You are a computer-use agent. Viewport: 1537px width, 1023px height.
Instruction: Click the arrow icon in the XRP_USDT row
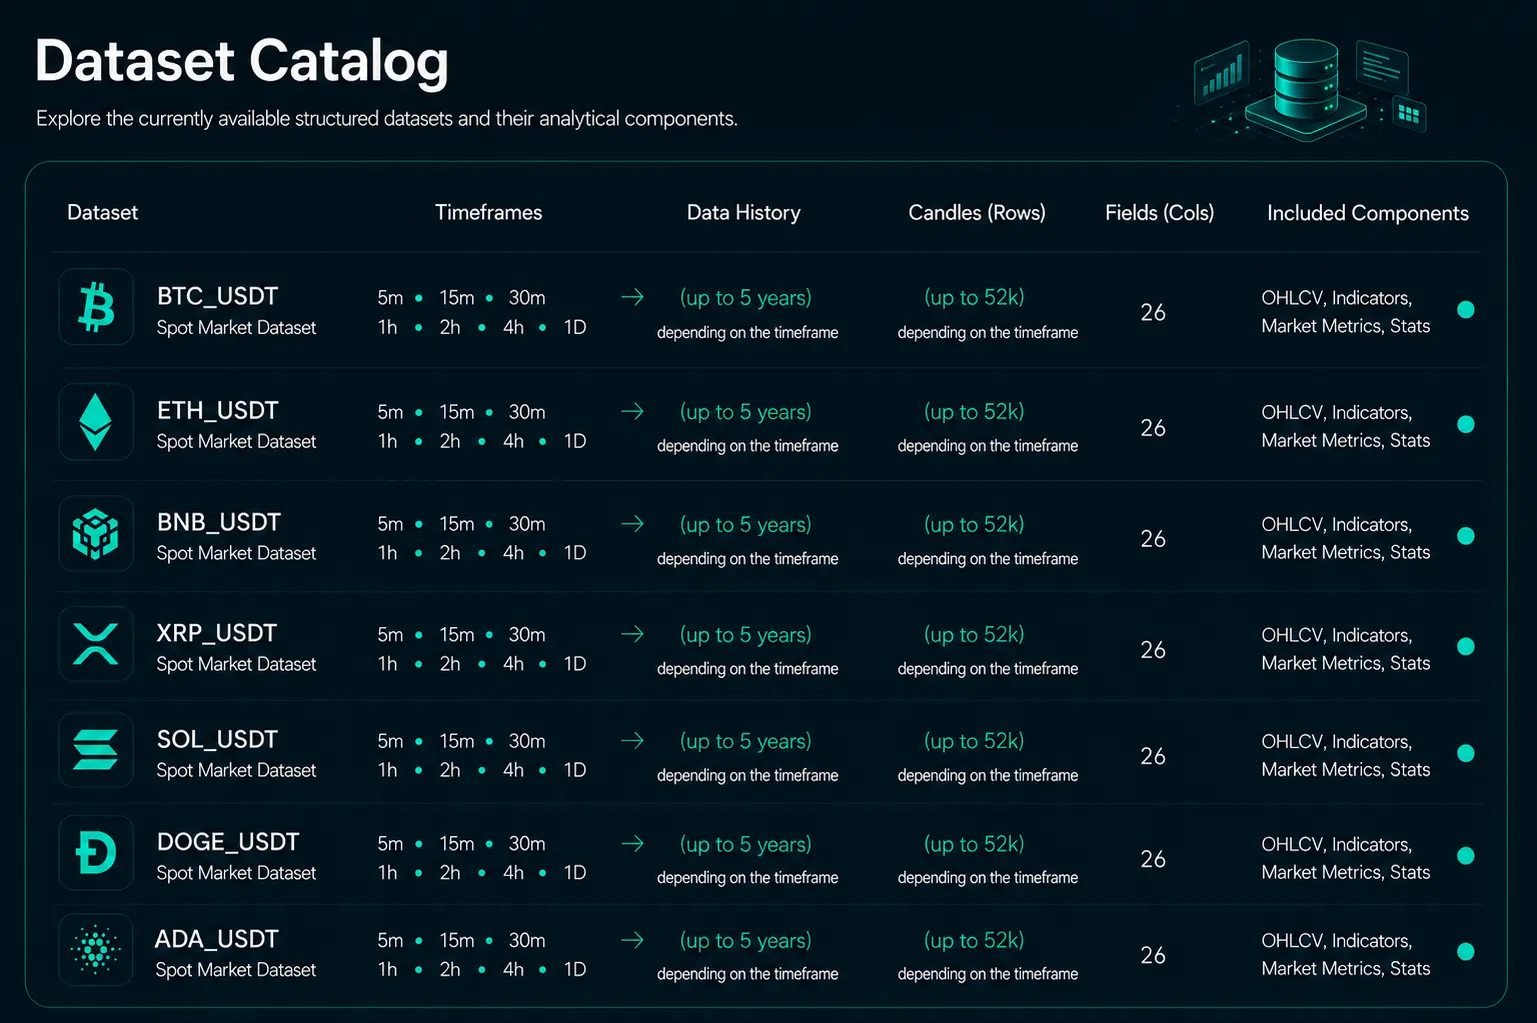(x=632, y=634)
